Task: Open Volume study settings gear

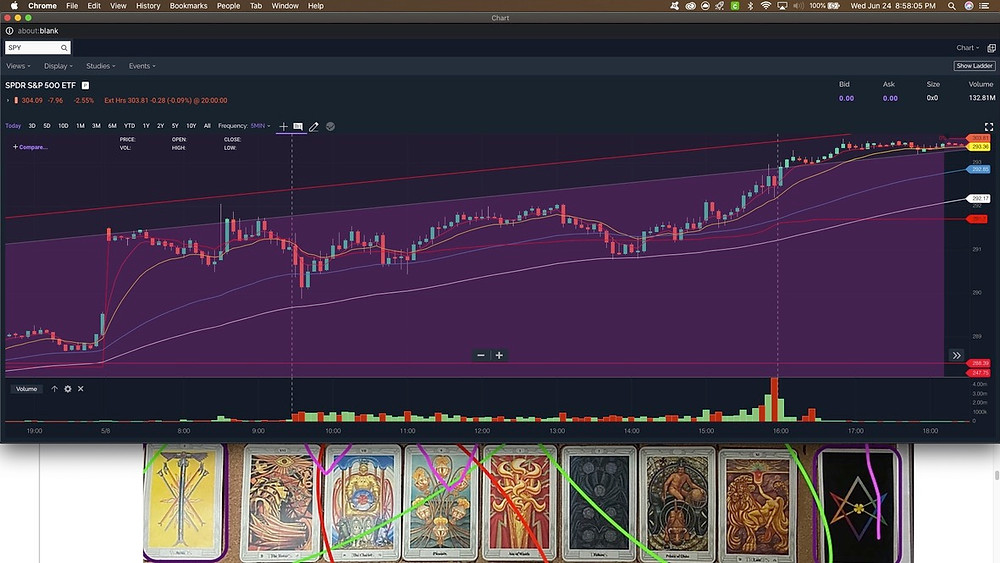Action: (x=68, y=389)
